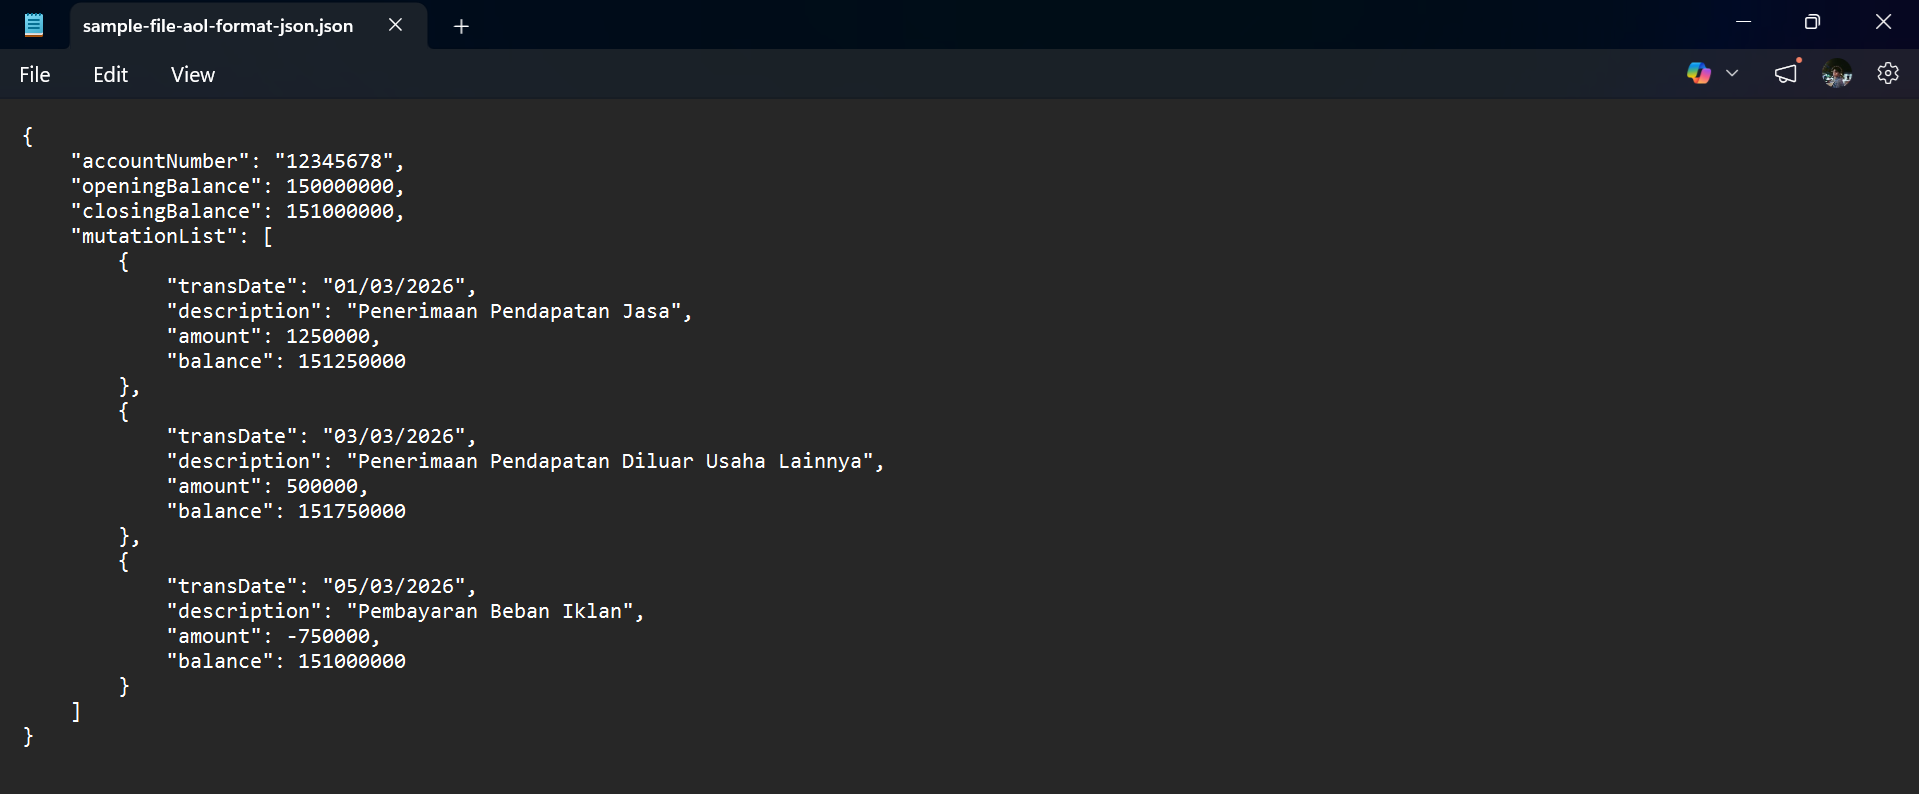
Task: Open the Edit menu
Action: [110, 75]
